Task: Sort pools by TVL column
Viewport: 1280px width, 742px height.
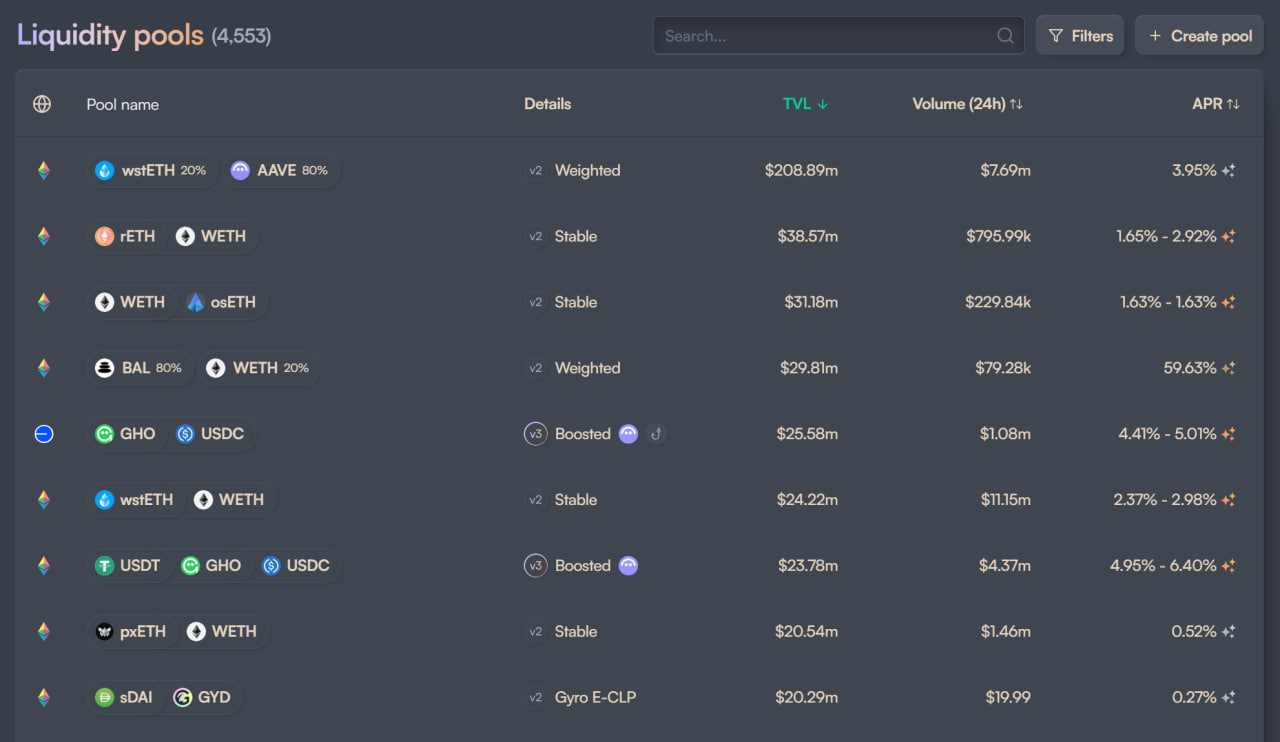Action: point(805,104)
